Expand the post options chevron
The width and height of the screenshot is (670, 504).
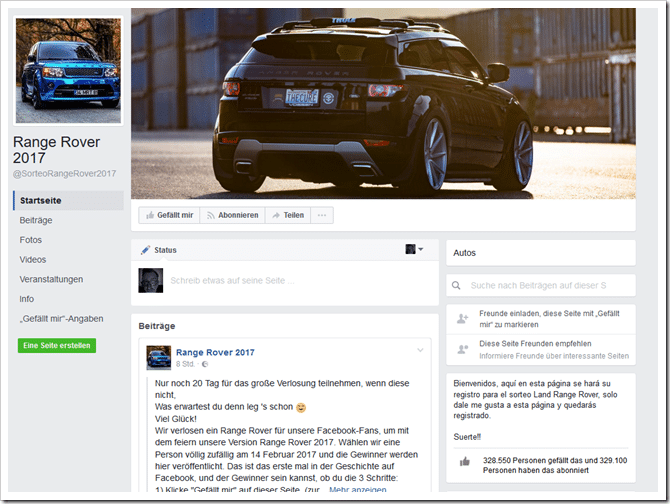420,350
